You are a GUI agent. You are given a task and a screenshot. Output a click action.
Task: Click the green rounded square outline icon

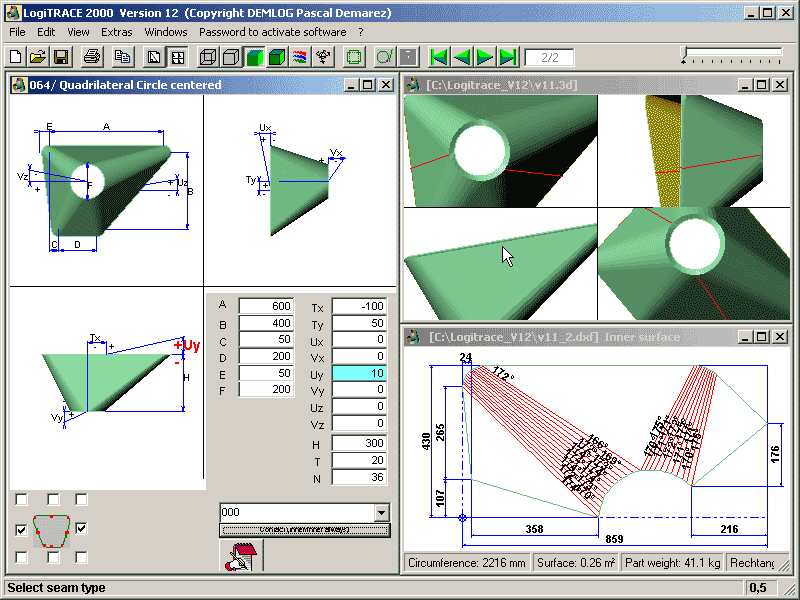[354, 57]
